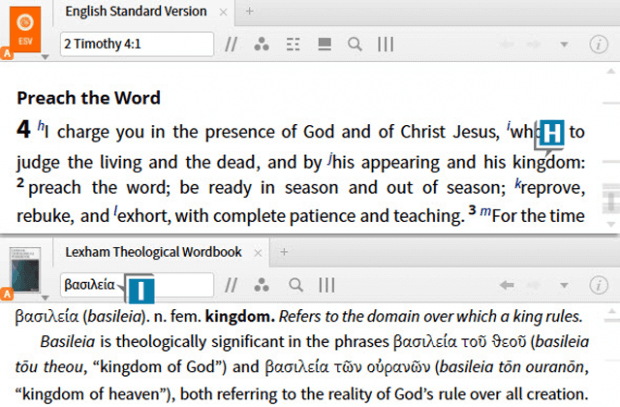Screen dimensions: 620x407
Task: Click the ESV pane scroll-down arrow
Action: point(611,224)
